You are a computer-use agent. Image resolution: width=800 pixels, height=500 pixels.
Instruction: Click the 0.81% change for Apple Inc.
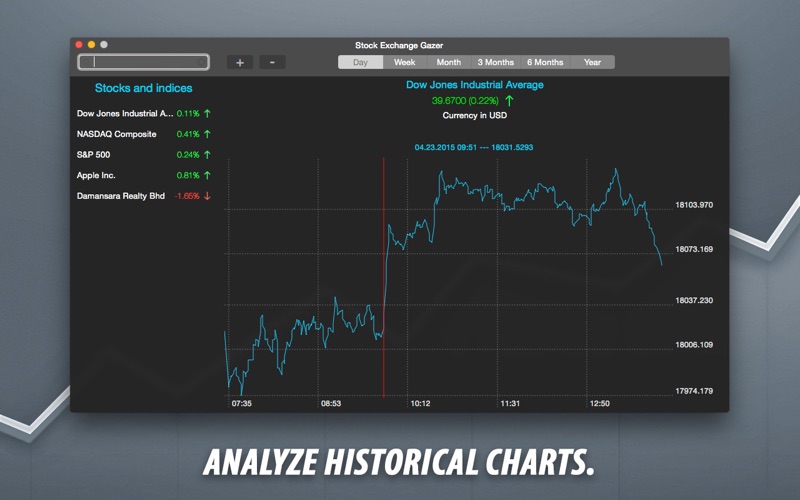188,175
